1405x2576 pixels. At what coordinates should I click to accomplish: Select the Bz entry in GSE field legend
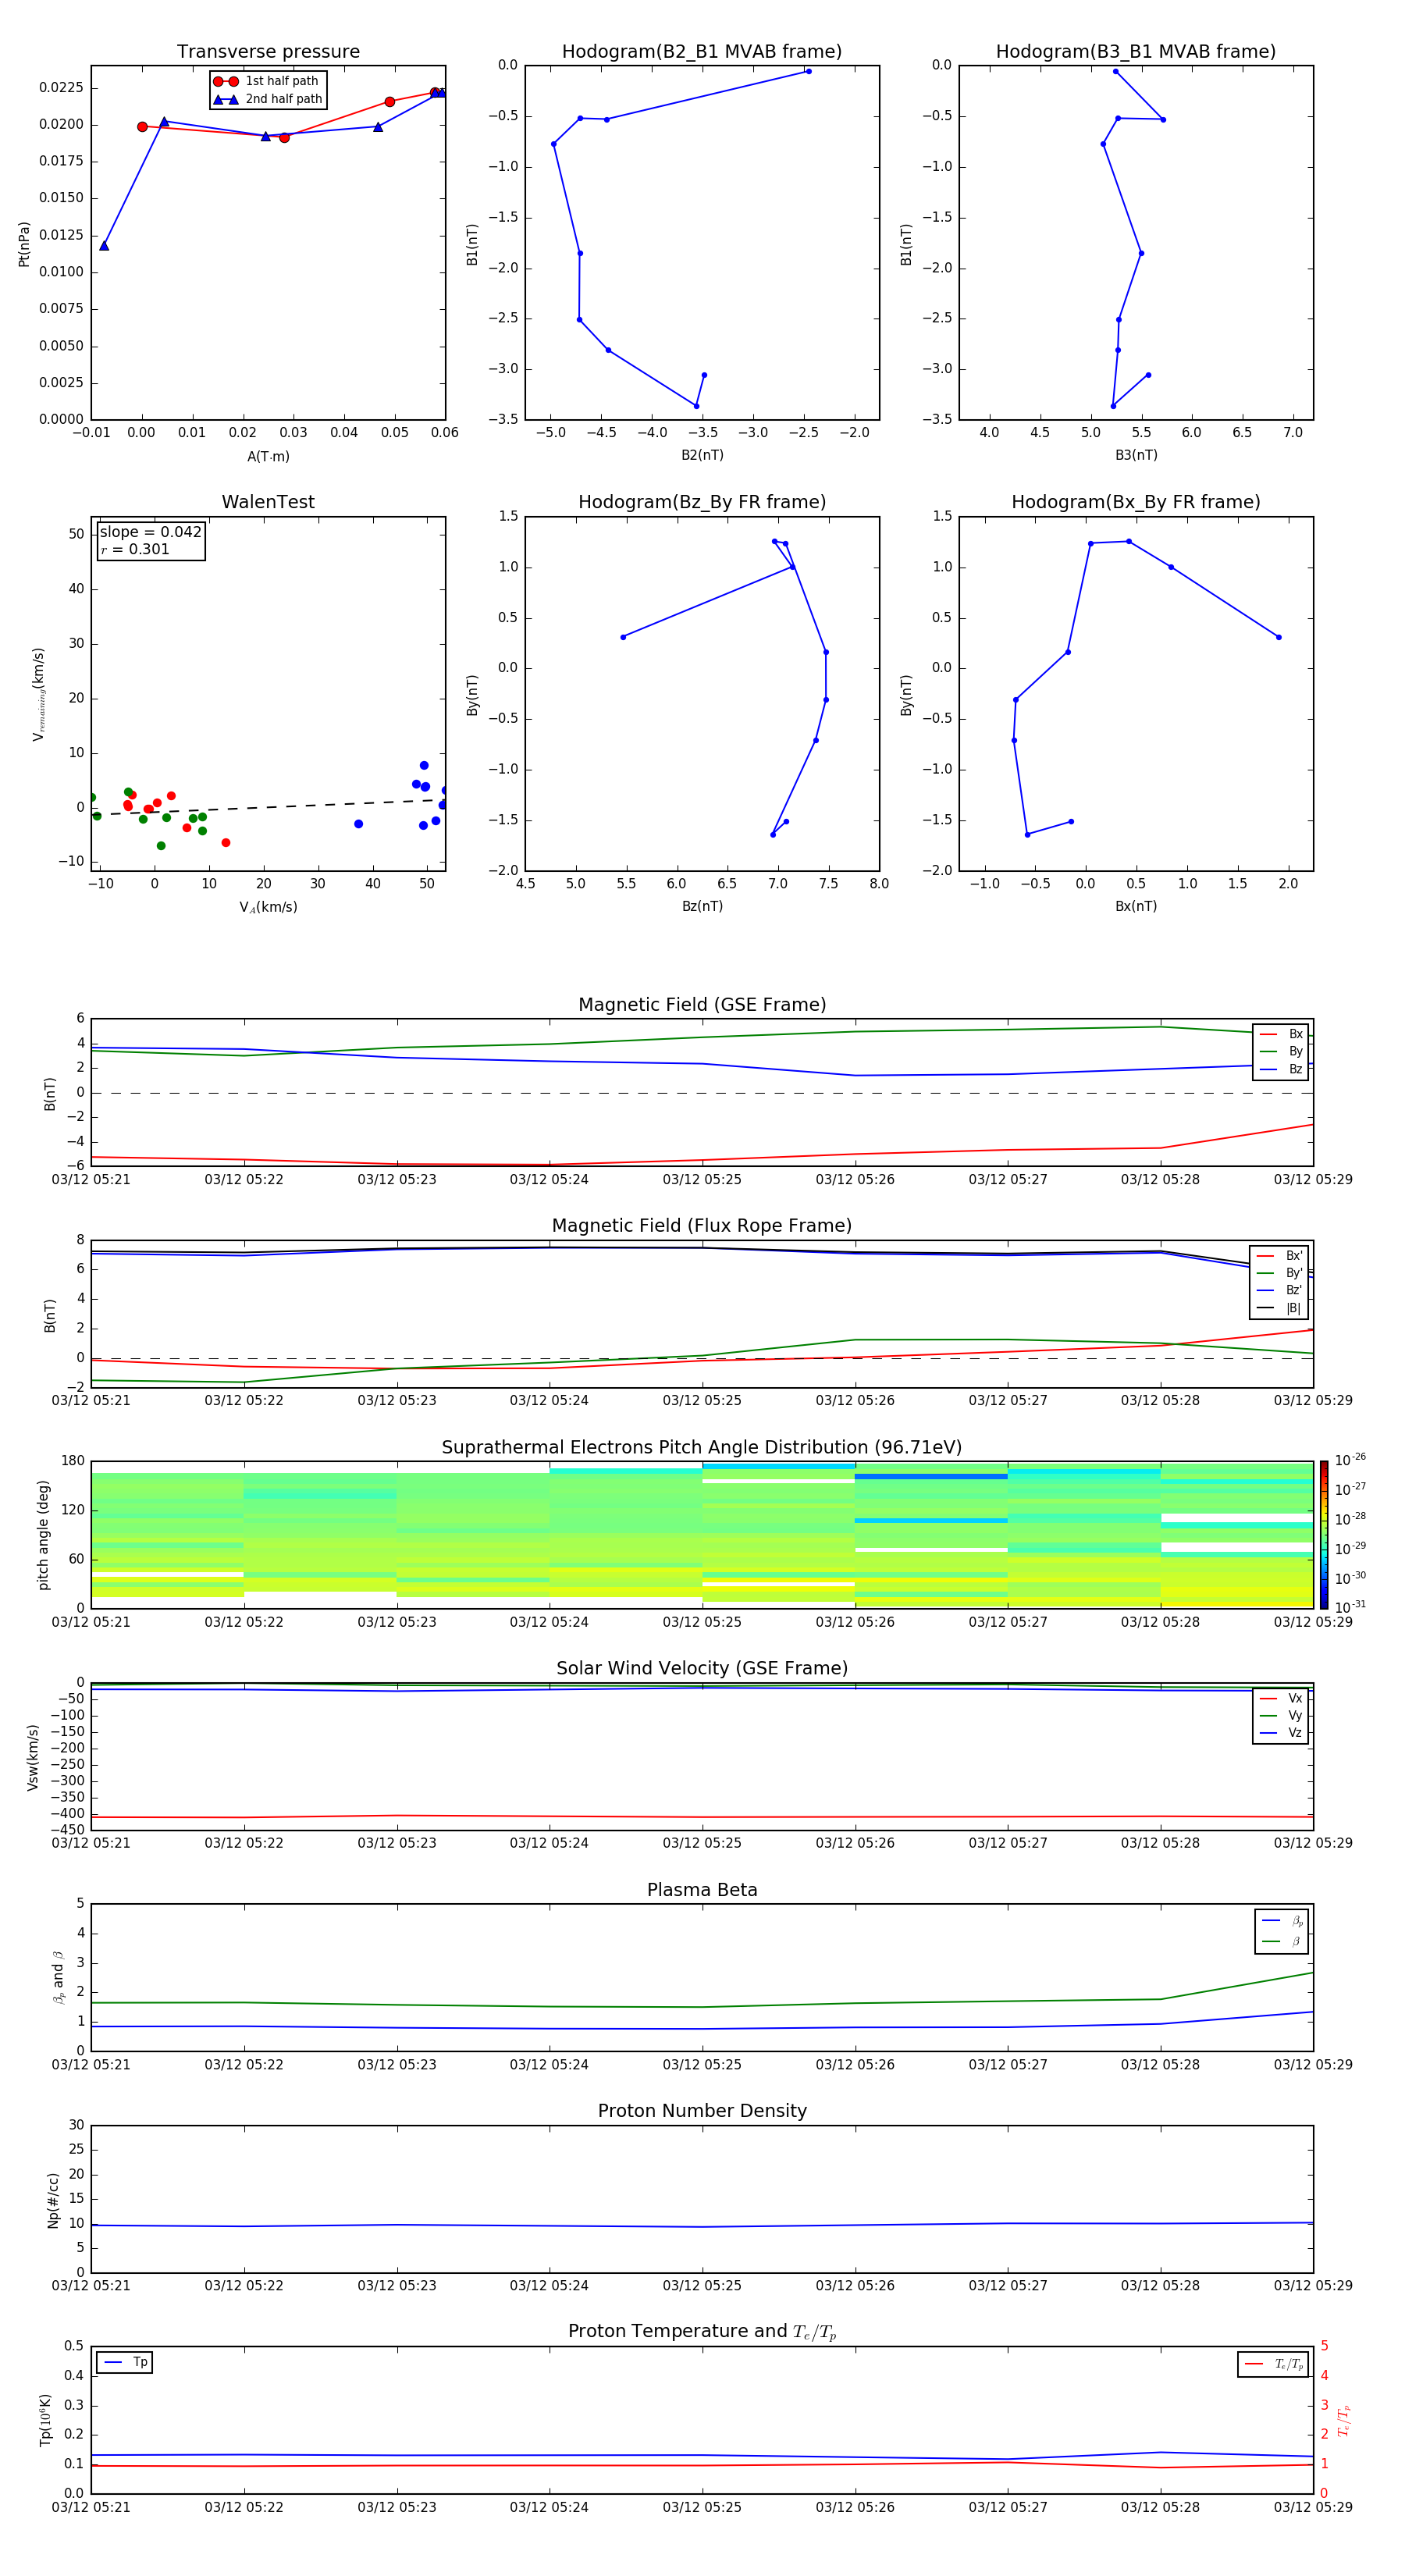coord(1281,1069)
